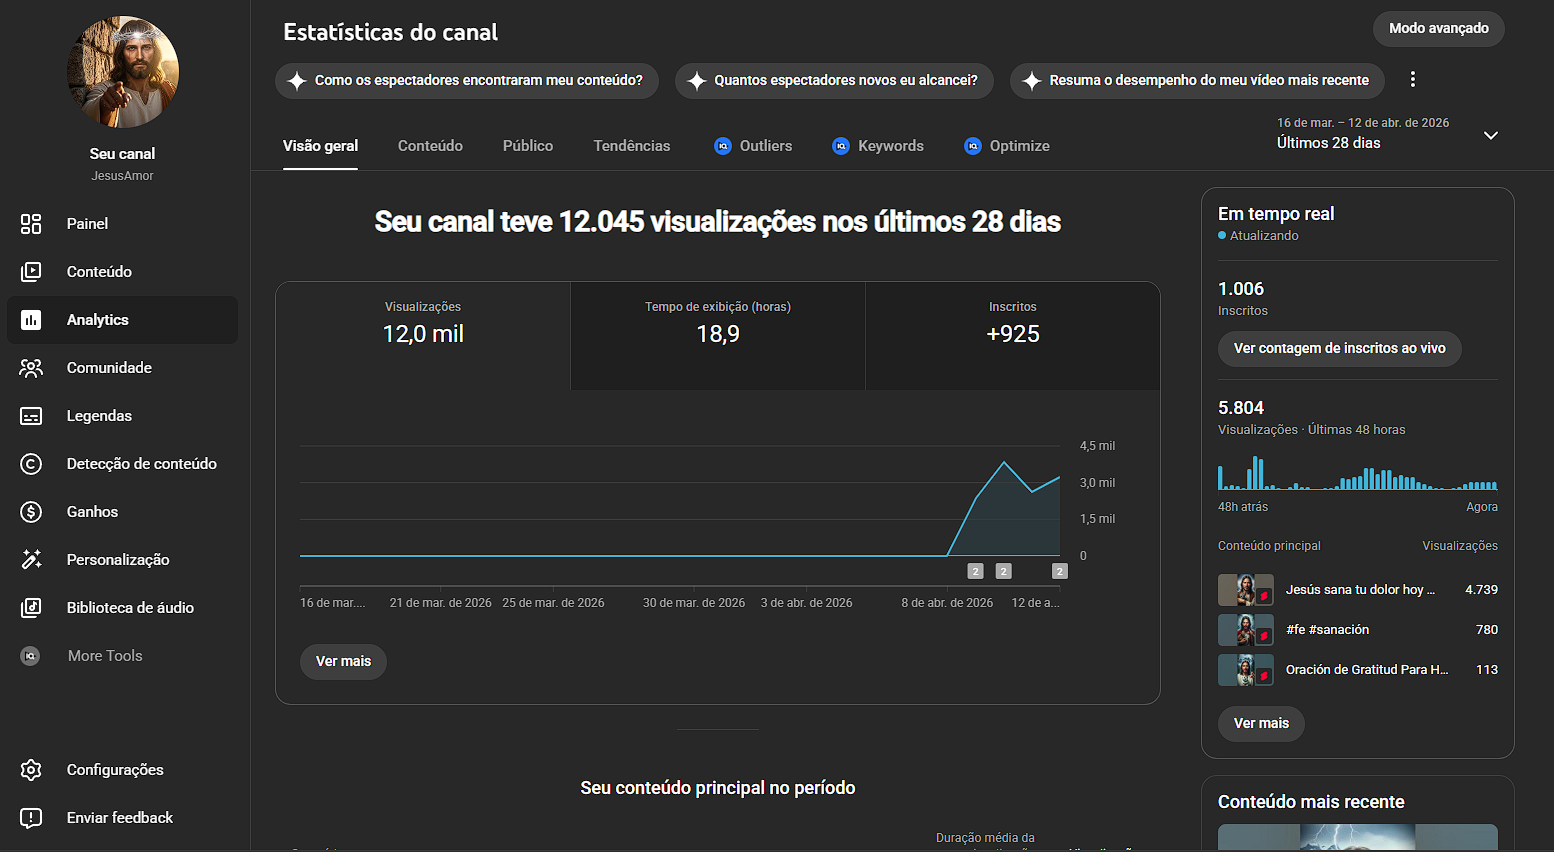Click the real-time 48-hour views bar chart
This screenshot has height=852, width=1554.
(x=1358, y=473)
